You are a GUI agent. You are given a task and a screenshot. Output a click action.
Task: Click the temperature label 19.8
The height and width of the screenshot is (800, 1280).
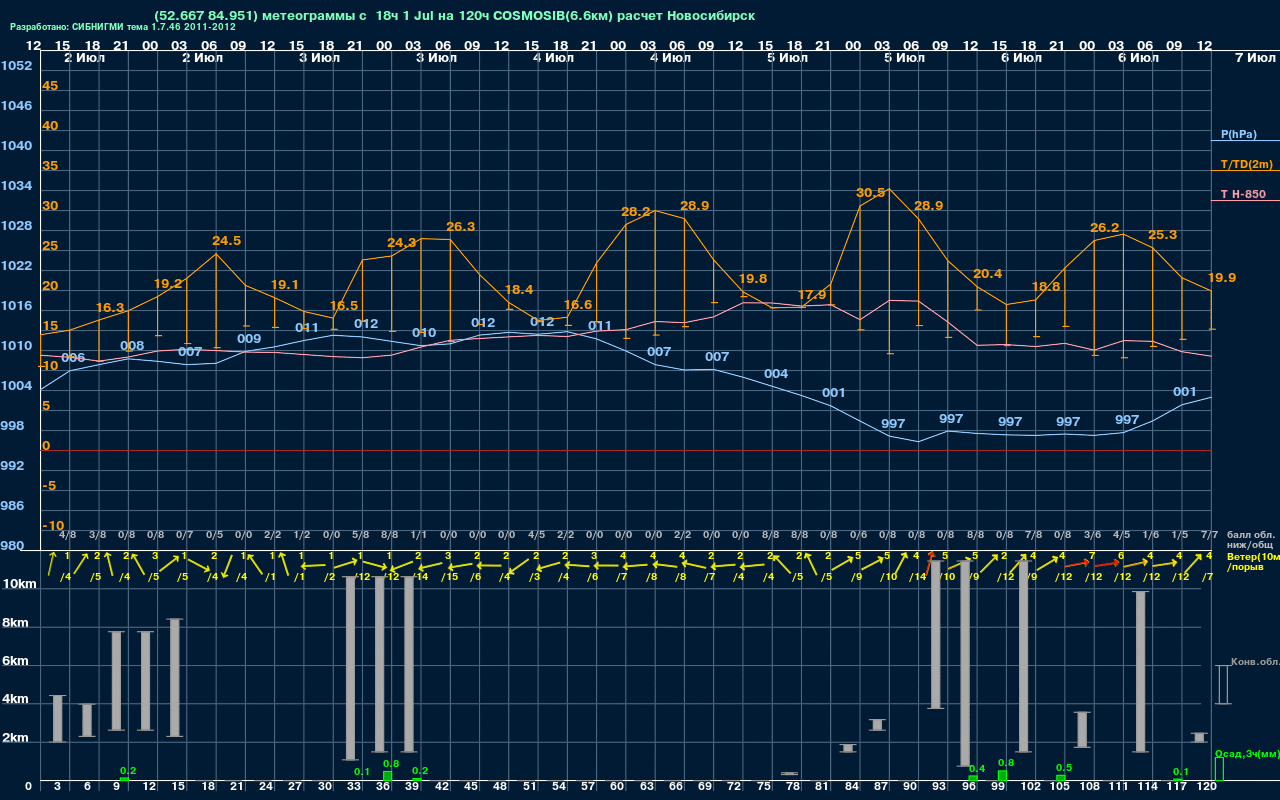753,279
